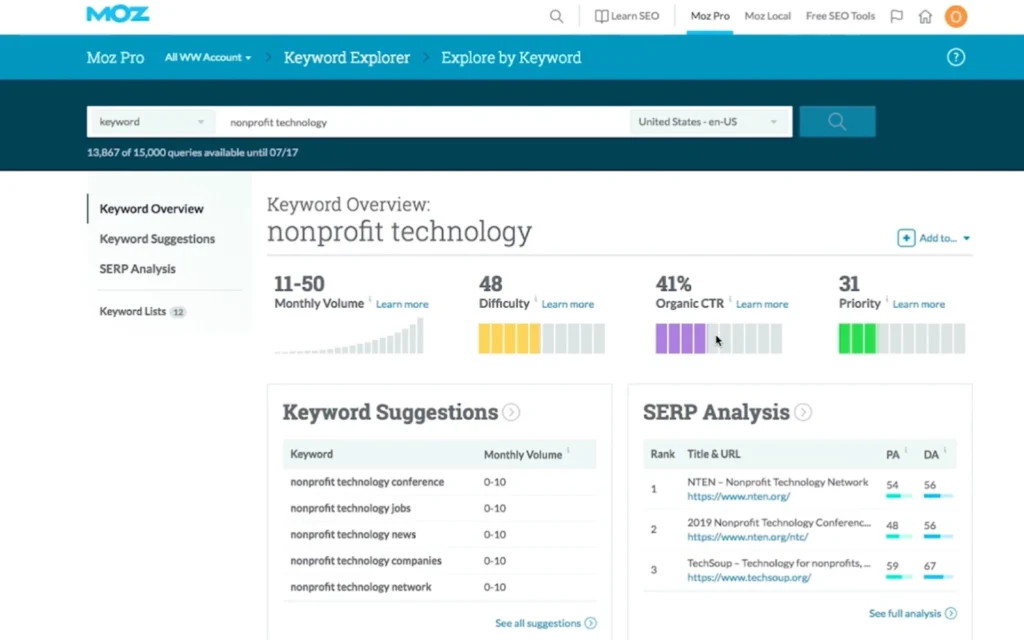The width and height of the screenshot is (1024, 640).
Task: Open the keyword type dropdown
Action: 152,122
